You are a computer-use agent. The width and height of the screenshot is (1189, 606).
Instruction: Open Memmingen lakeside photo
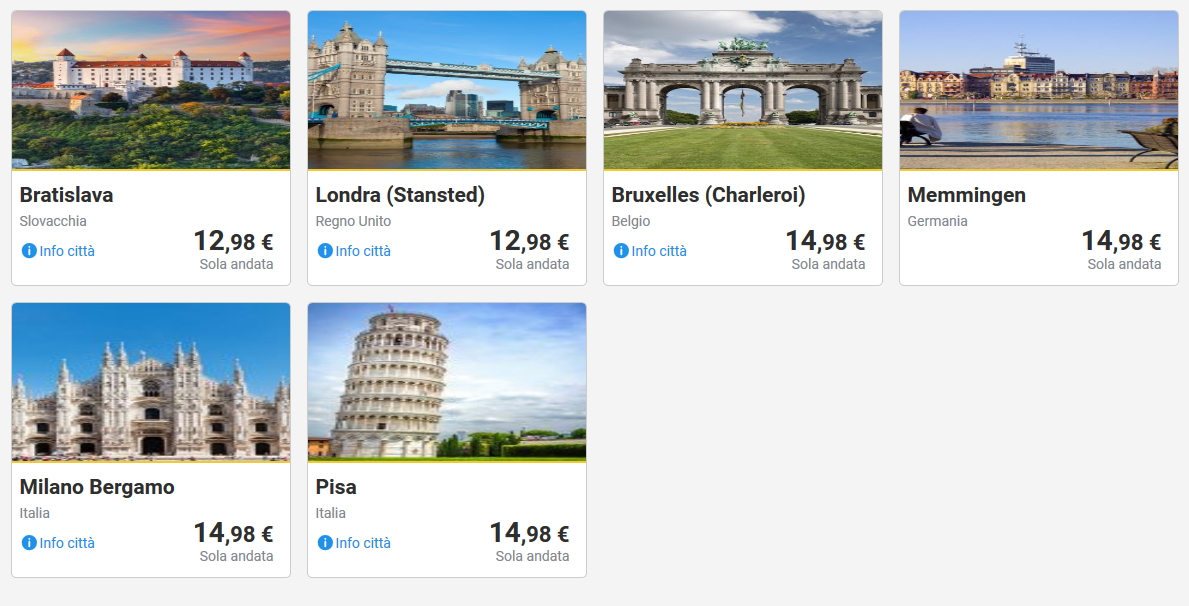pyautogui.click(x=1039, y=90)
